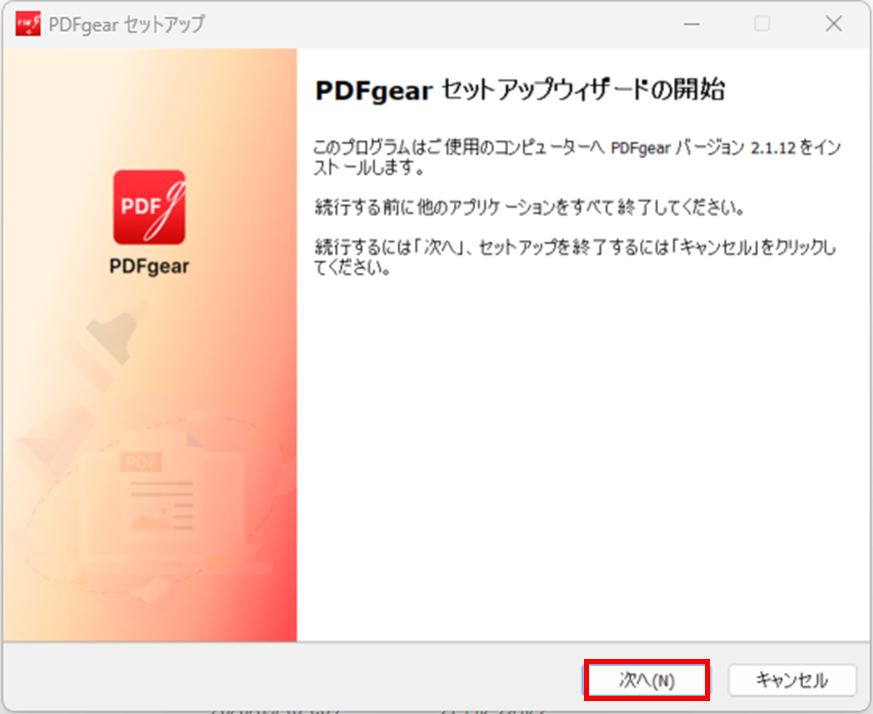Click the 次へ(N) button to continue
Viewport: 873px width, 714px height.
(646, 680)
